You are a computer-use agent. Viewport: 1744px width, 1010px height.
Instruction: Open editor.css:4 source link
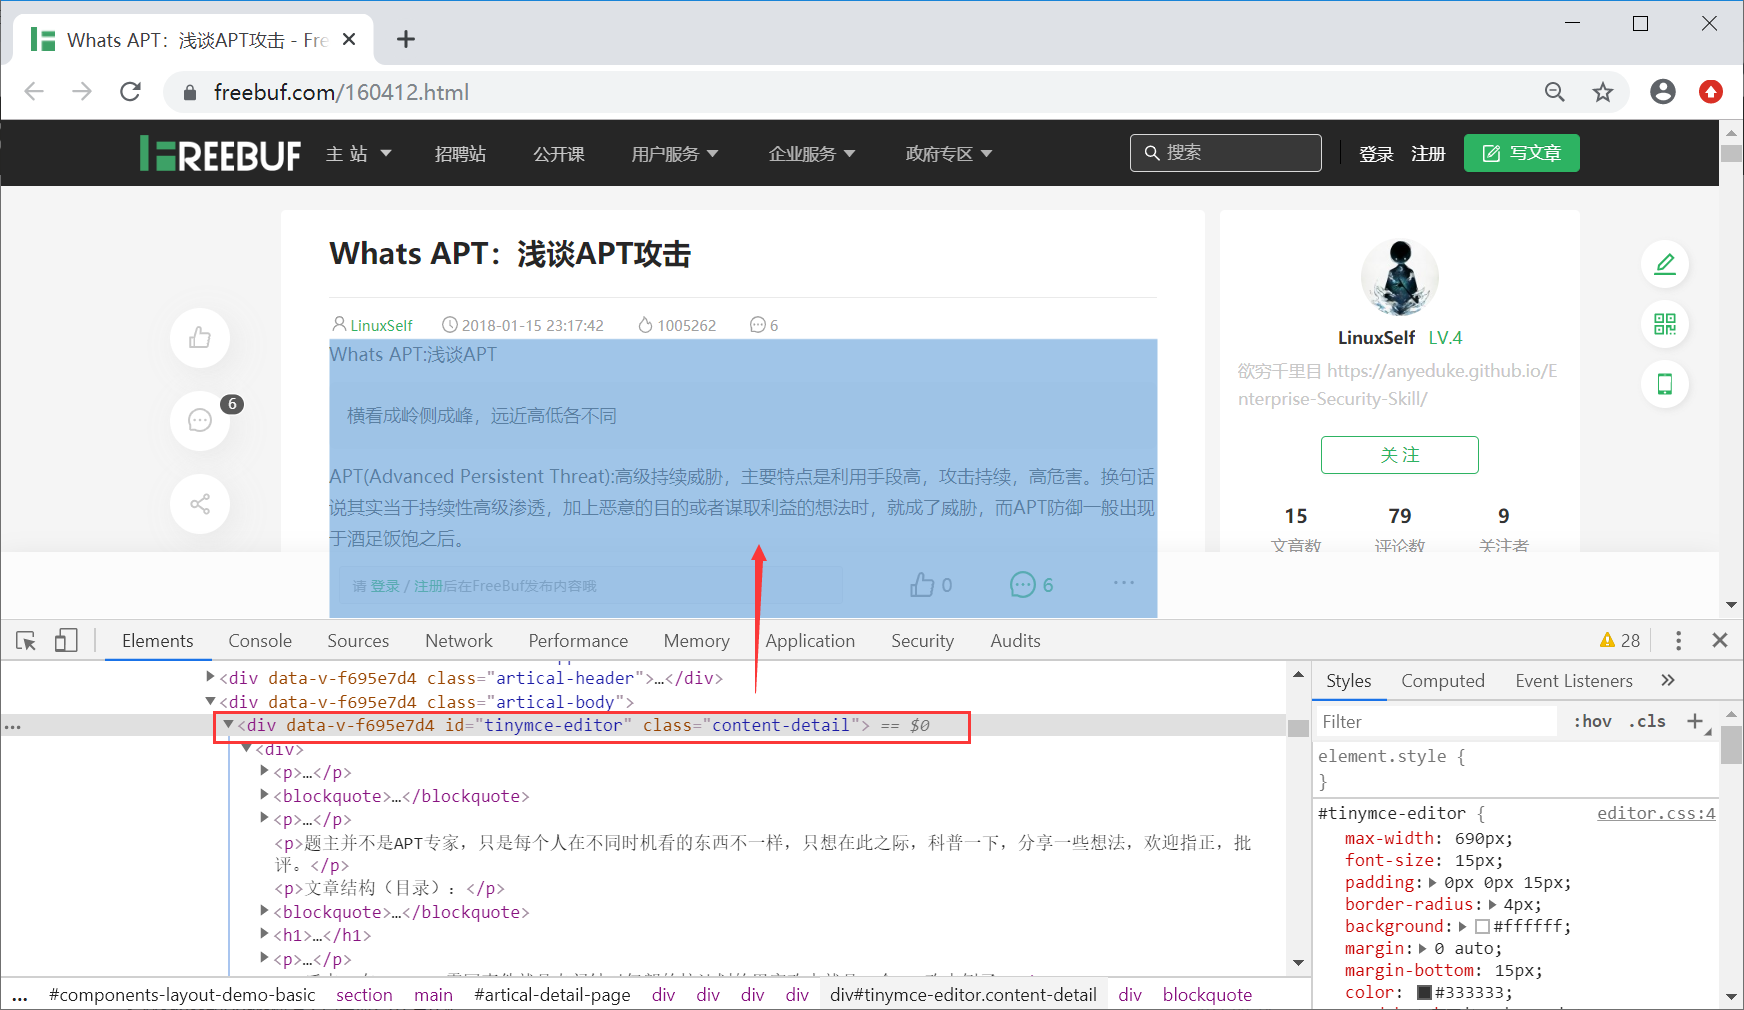[1656, 813]
